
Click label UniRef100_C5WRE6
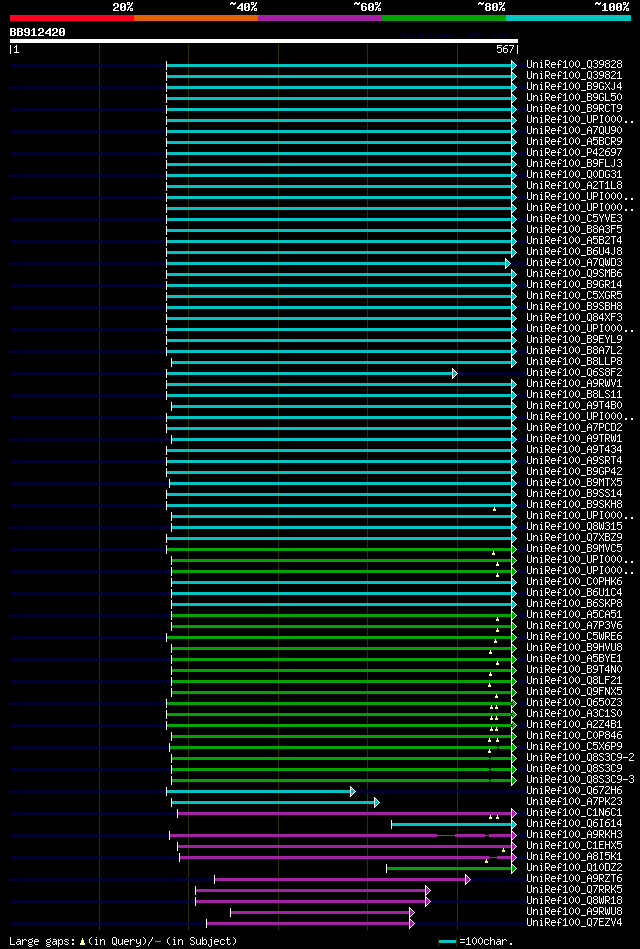(574, 637)
